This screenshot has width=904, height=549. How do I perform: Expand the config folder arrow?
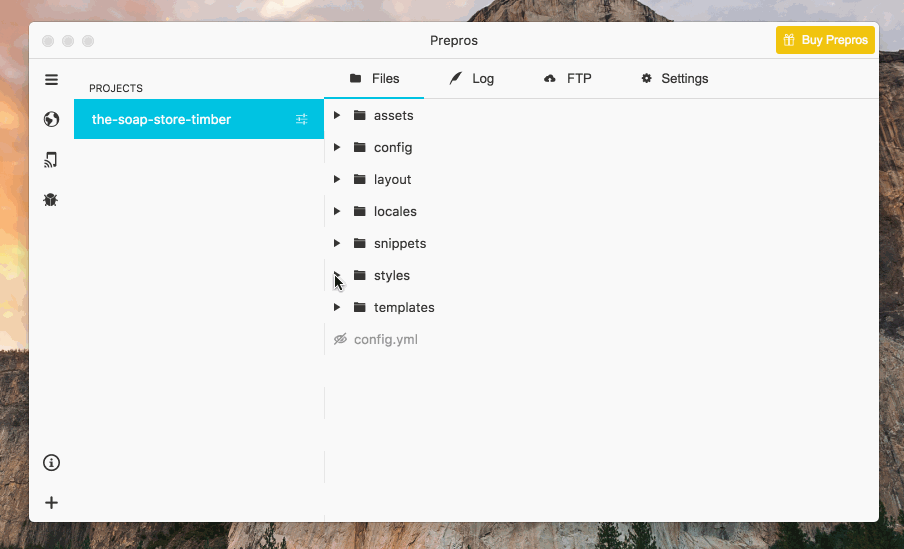(x=337, y=148)
